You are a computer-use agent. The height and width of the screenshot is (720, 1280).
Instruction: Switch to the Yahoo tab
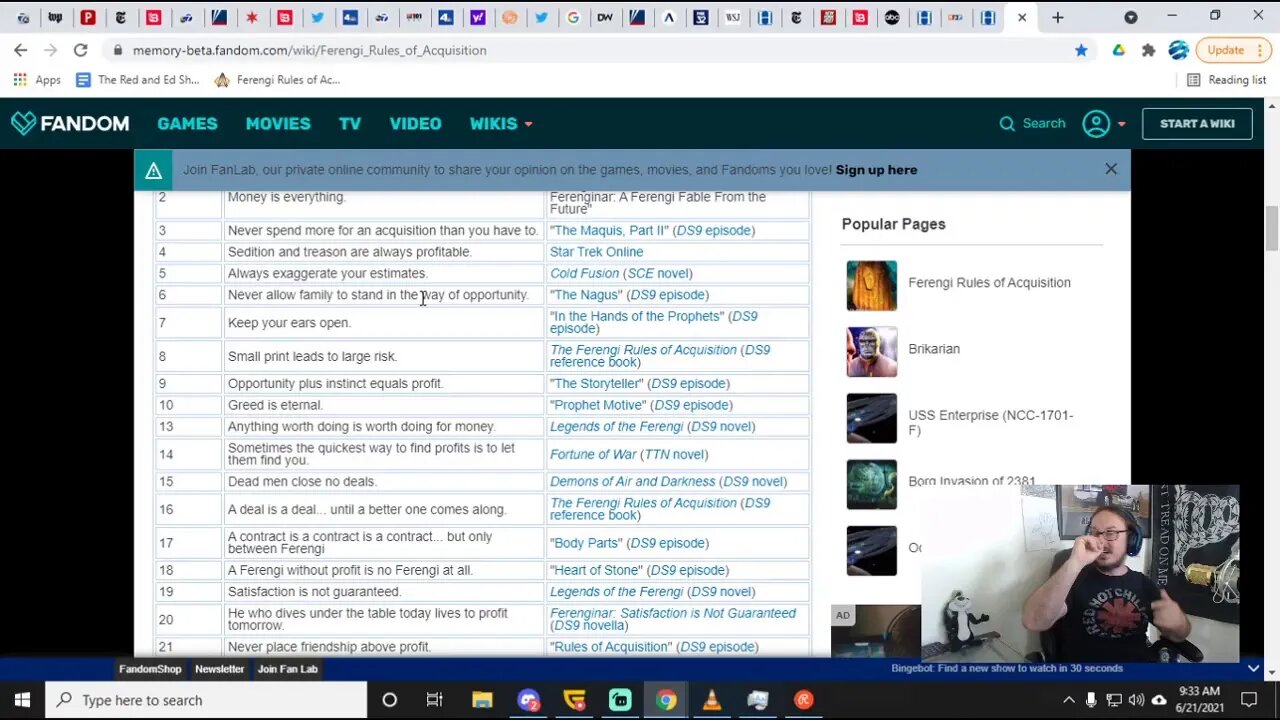click(477, 17)
